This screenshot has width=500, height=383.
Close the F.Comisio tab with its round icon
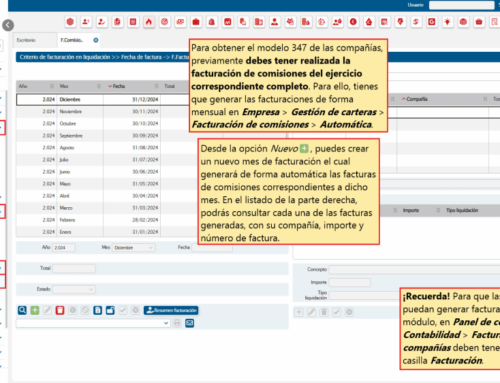[96, 40]
